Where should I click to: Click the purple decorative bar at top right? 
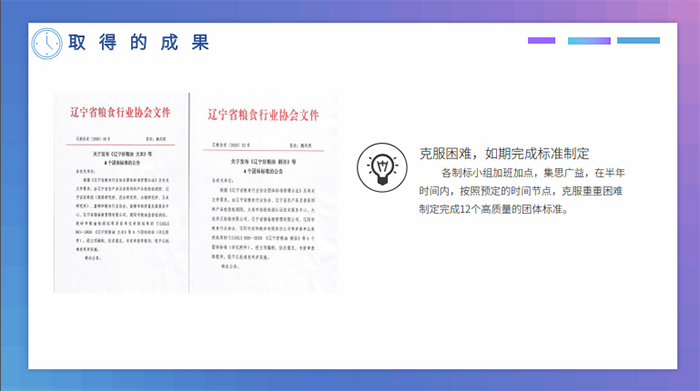pos(541,40)
